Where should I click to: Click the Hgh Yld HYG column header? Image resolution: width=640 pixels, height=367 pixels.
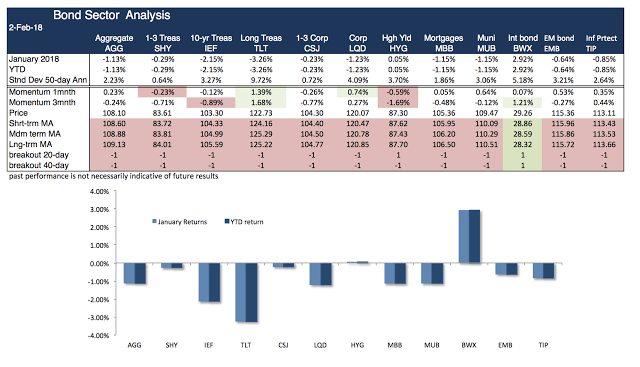pyautogui.click(x=397, y=43)
